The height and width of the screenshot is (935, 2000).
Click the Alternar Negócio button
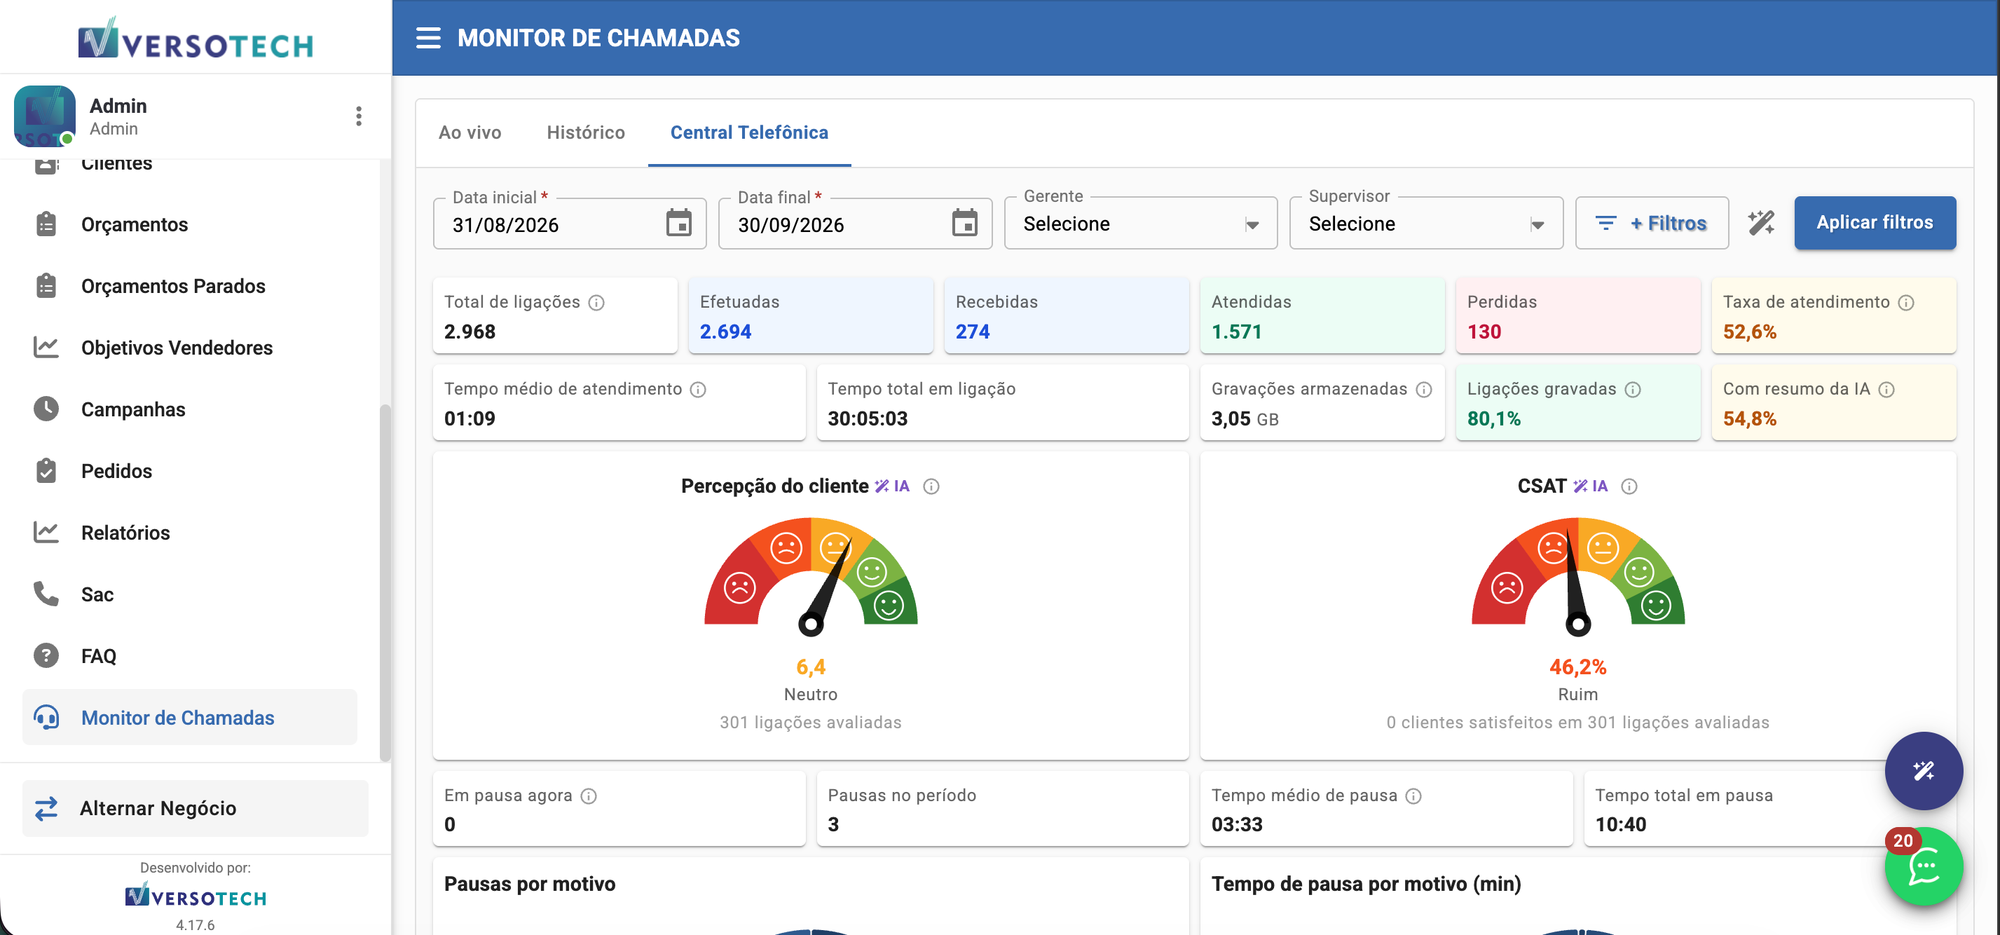pos(195,808)
